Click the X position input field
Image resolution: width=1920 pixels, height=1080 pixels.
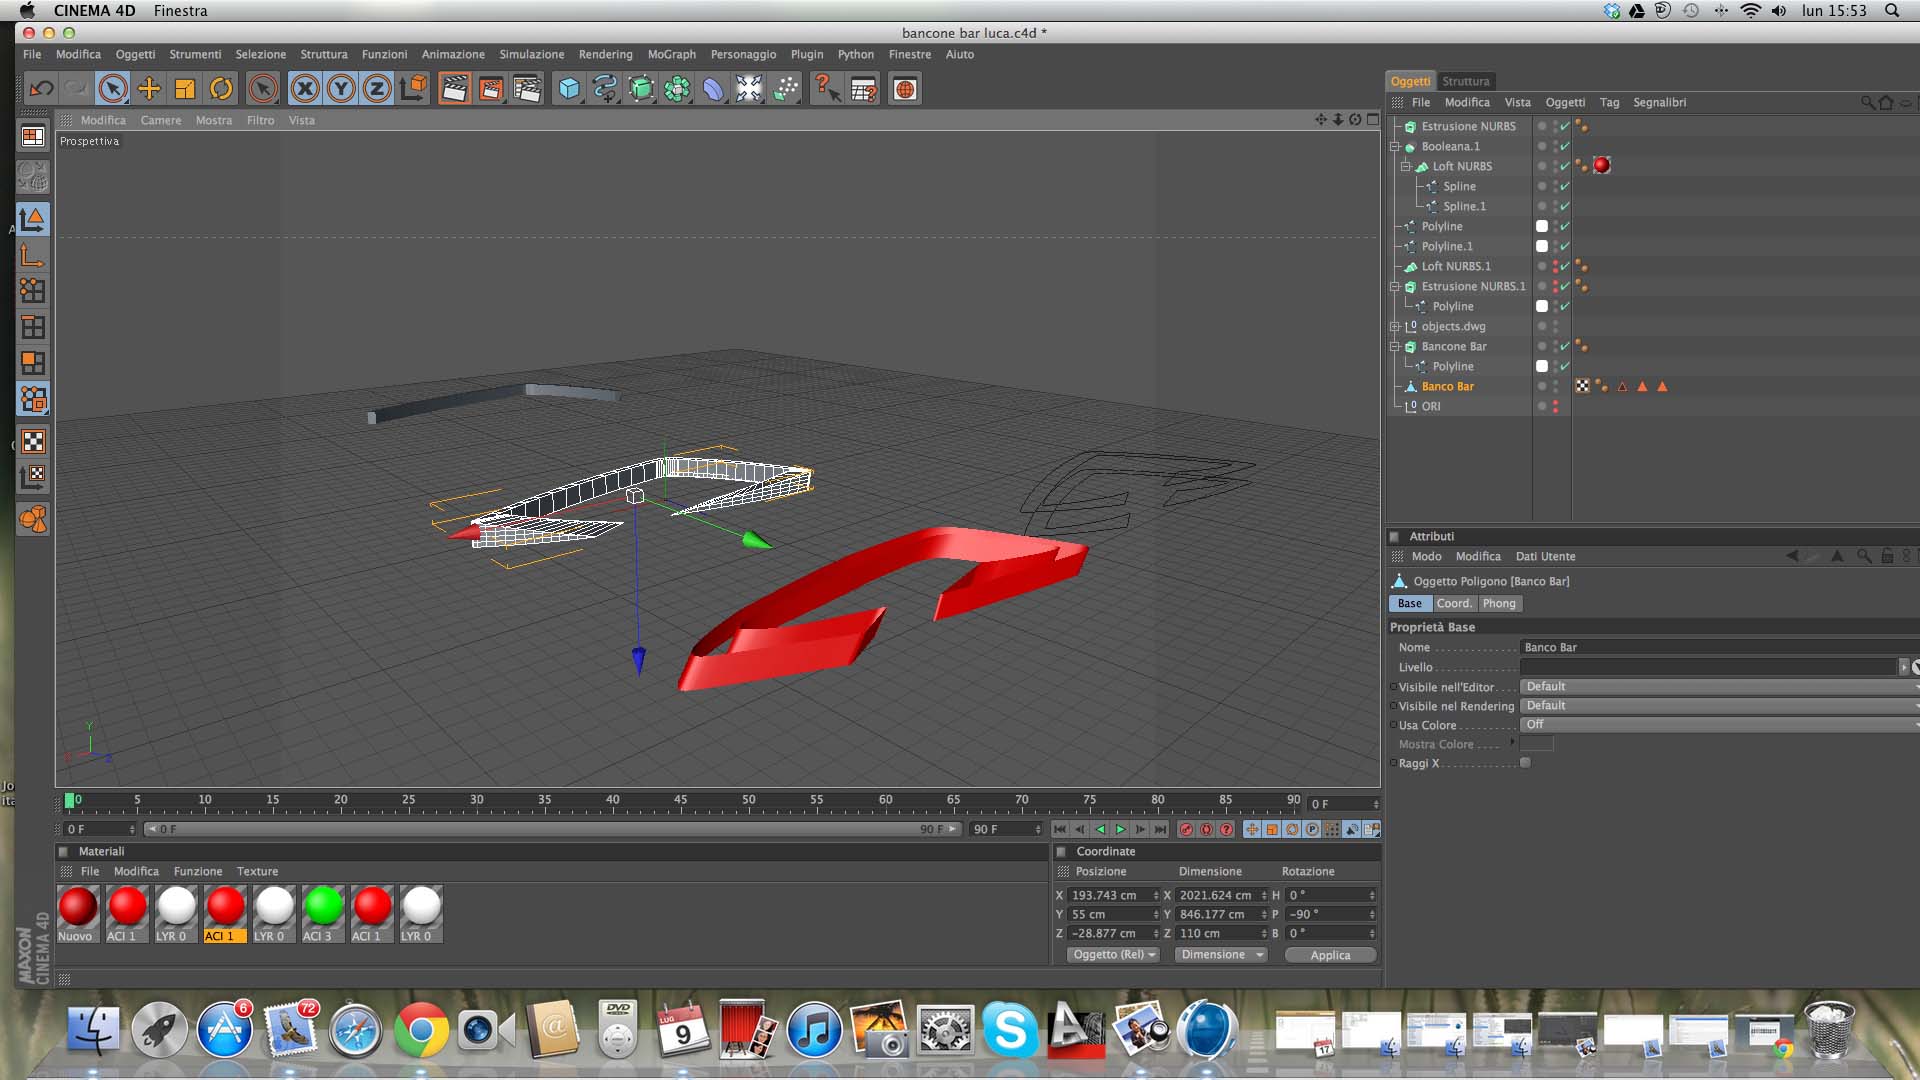[1108, 895]
